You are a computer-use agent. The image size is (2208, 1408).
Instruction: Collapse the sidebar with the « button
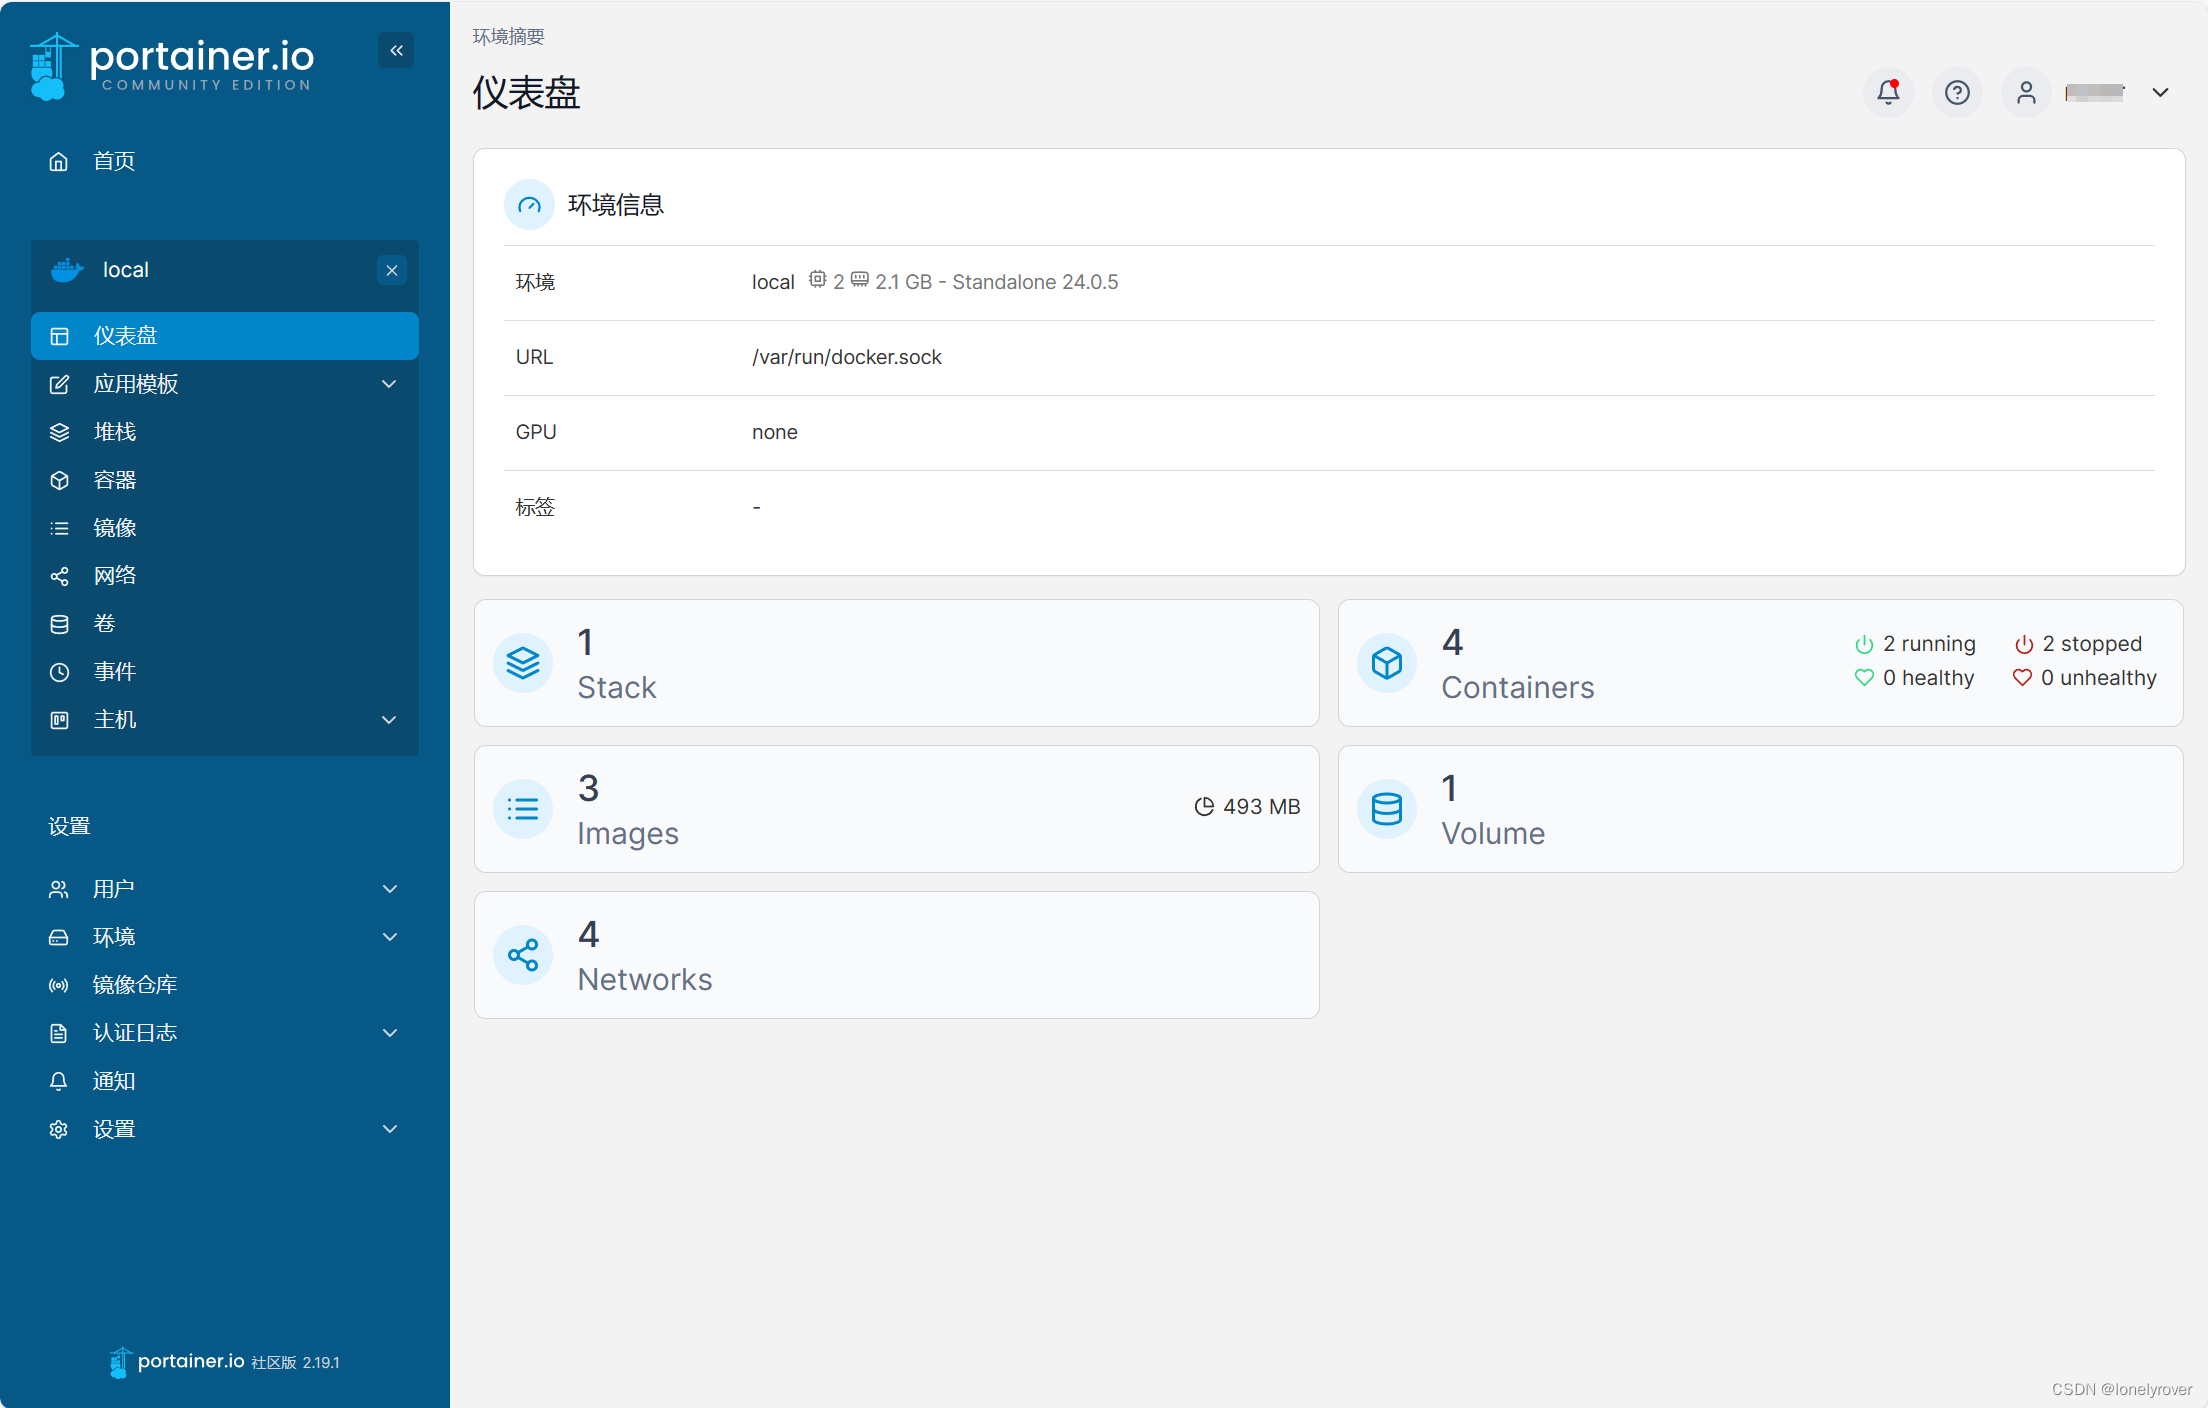point(396,50)
